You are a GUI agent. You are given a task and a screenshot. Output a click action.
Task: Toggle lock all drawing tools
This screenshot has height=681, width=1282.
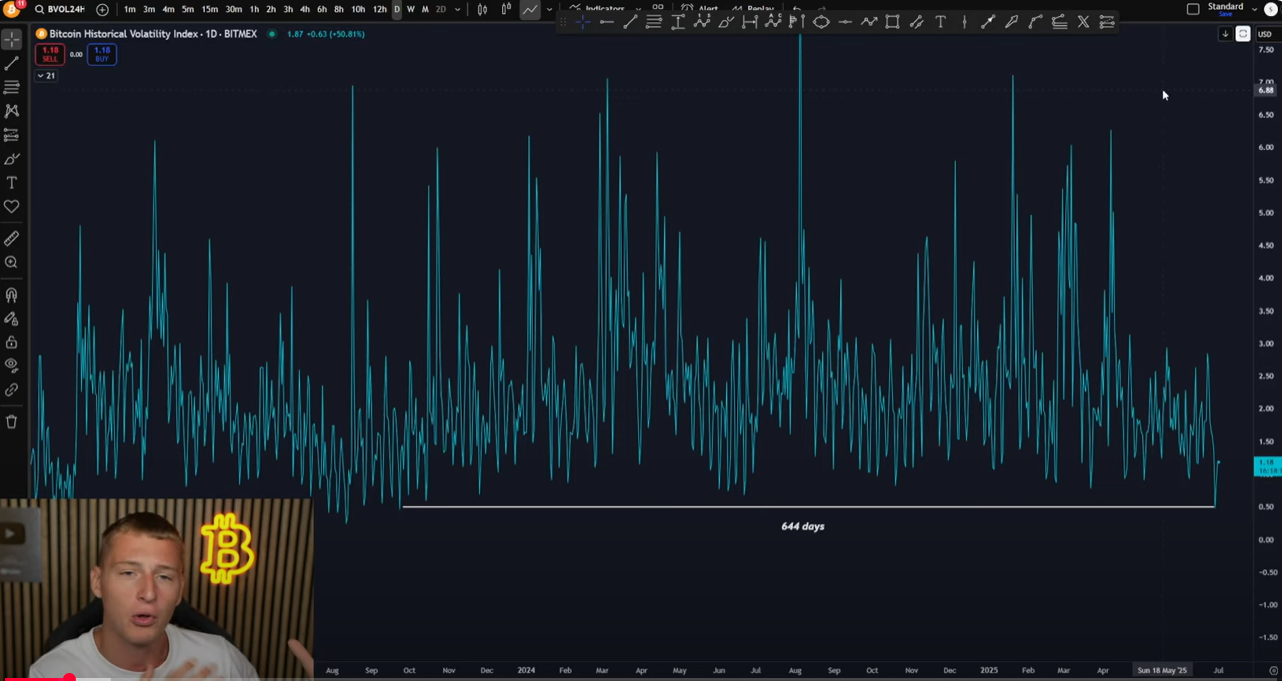(12, 343)
